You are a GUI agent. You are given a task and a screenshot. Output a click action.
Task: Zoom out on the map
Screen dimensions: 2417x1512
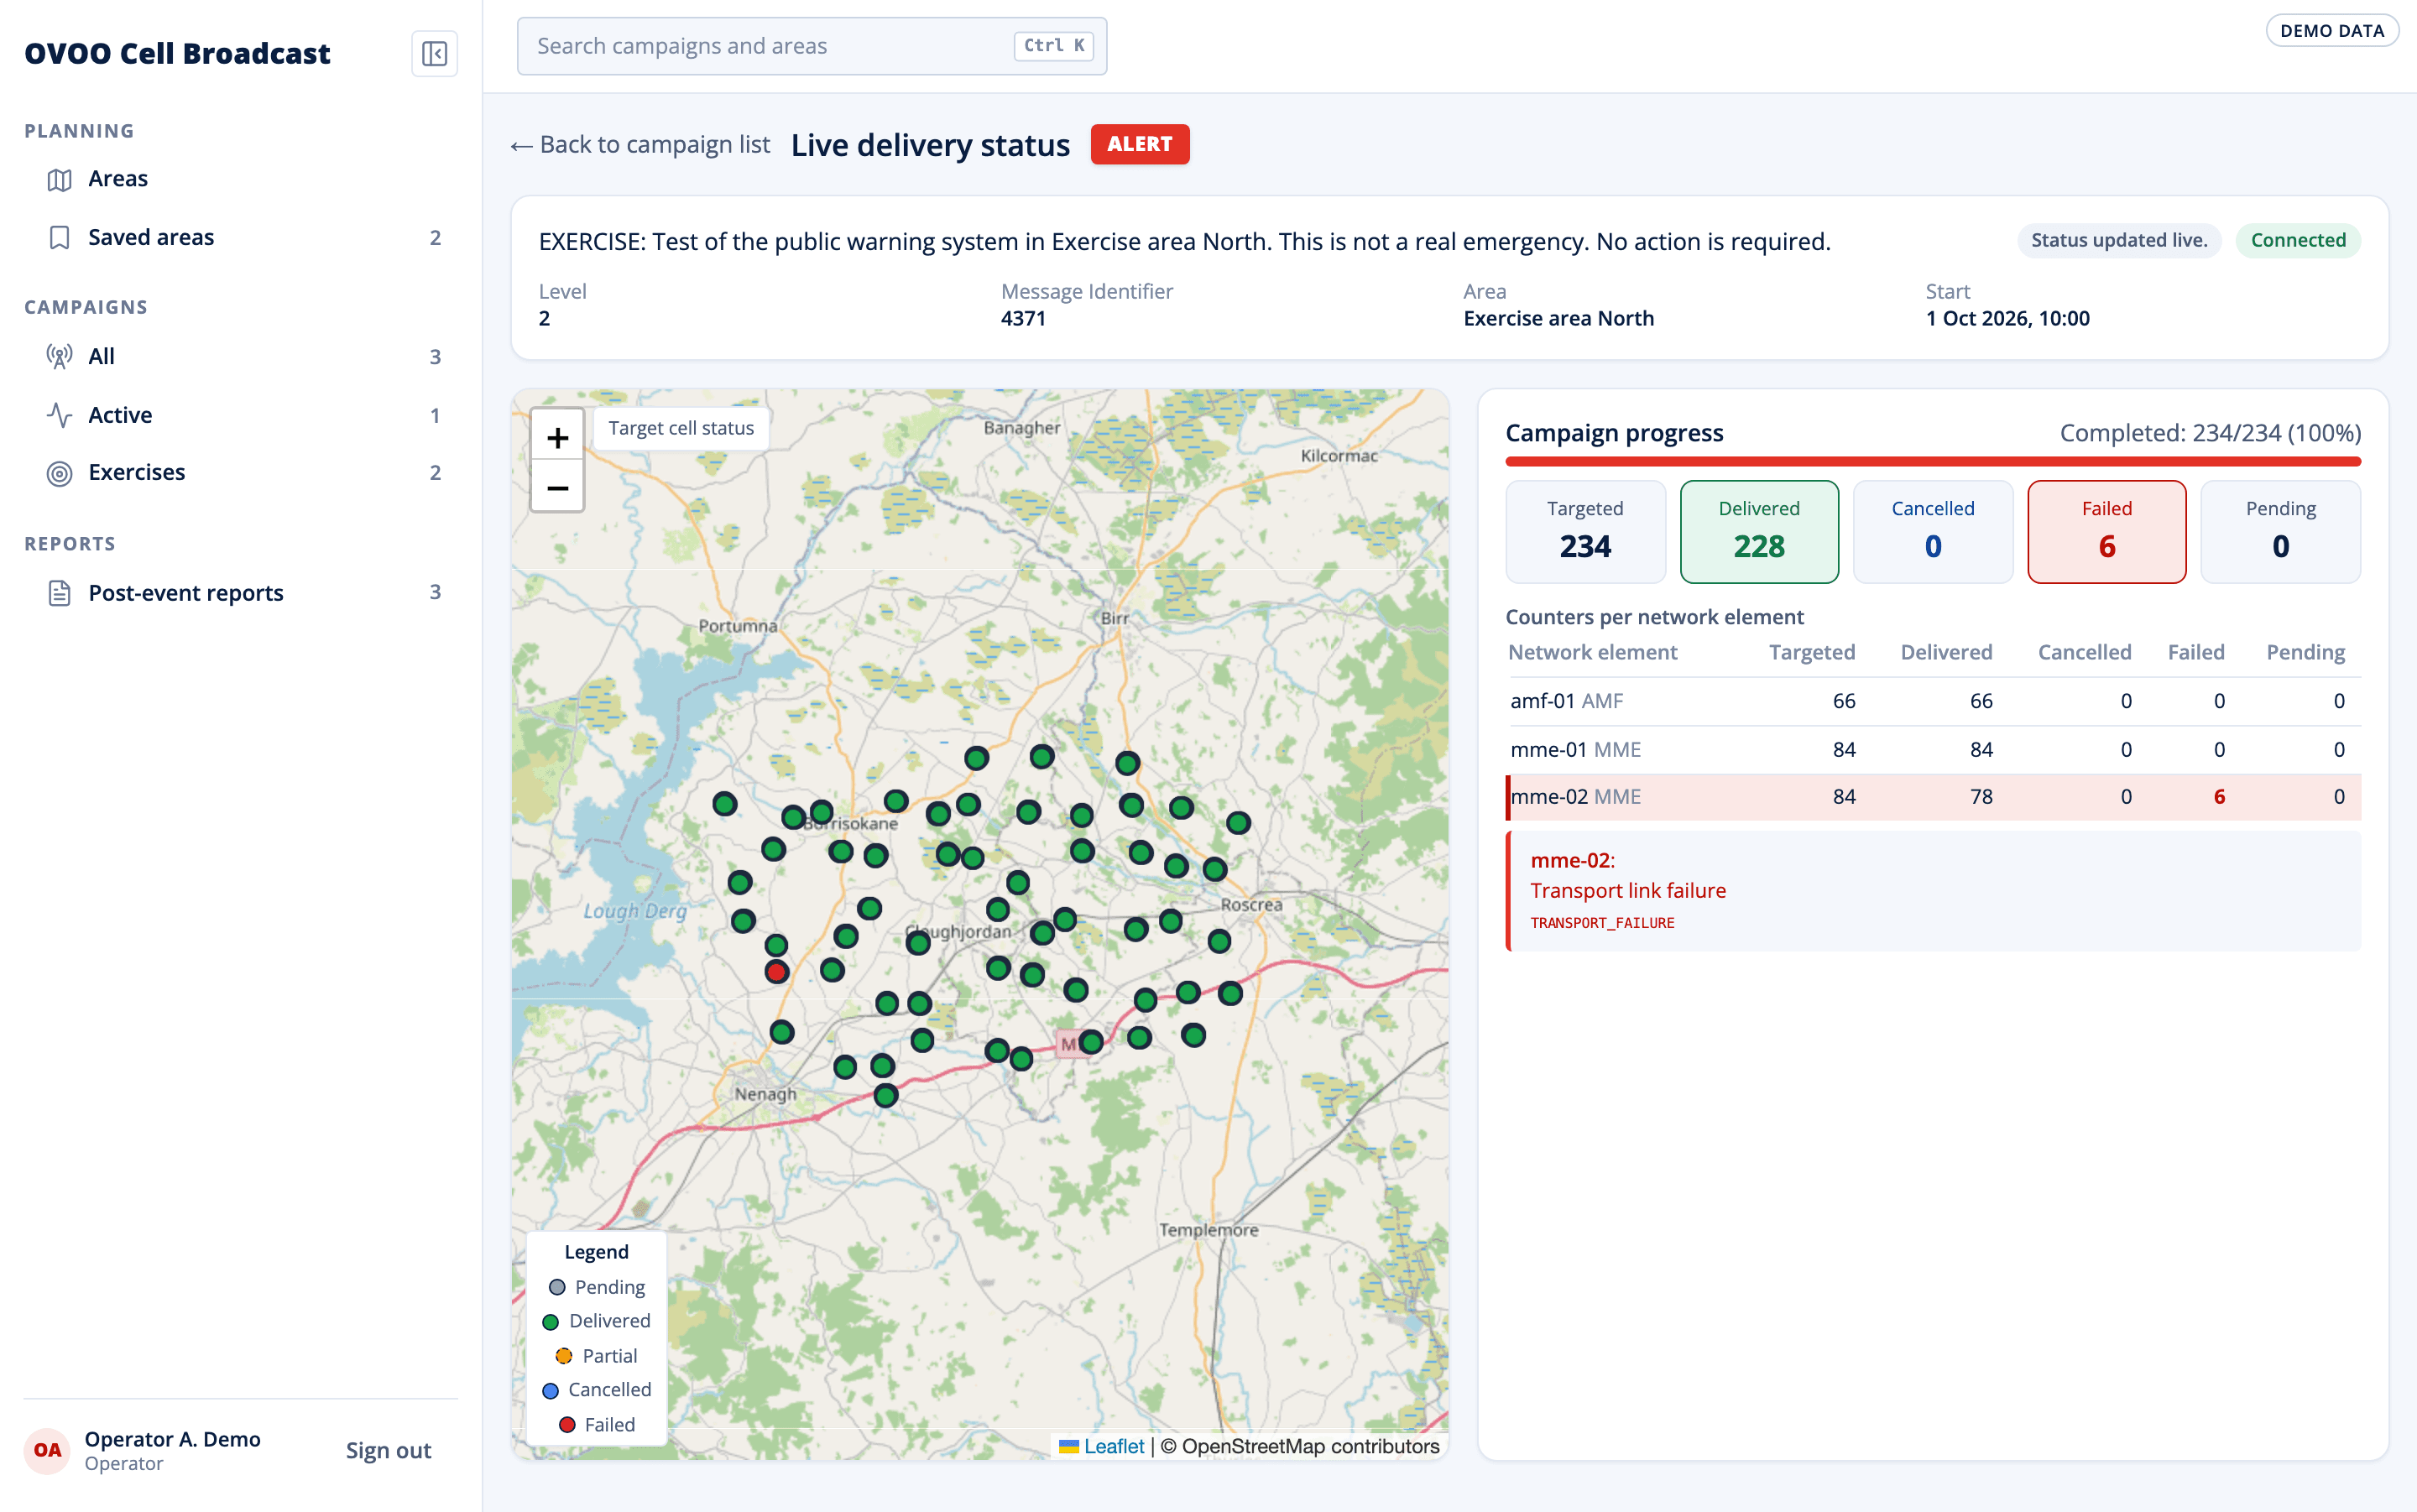tap(557, 487)
